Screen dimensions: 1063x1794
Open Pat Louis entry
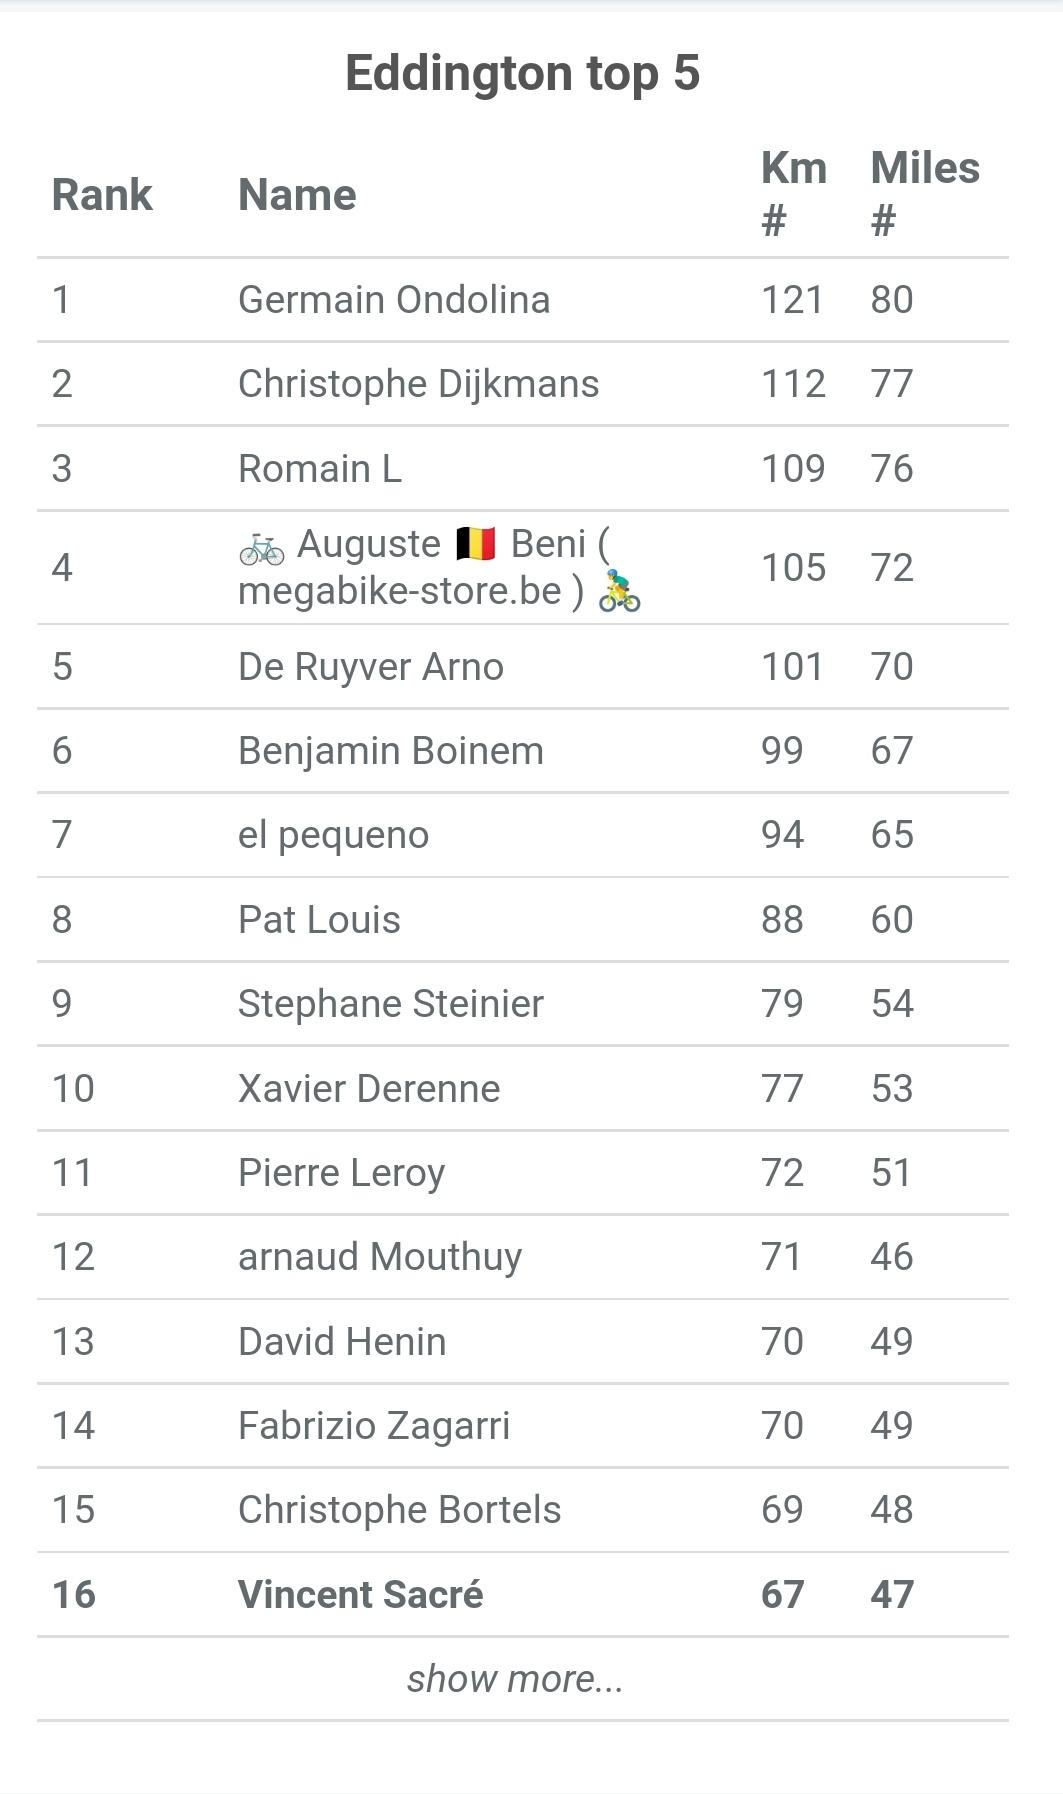tap(319, 920)
